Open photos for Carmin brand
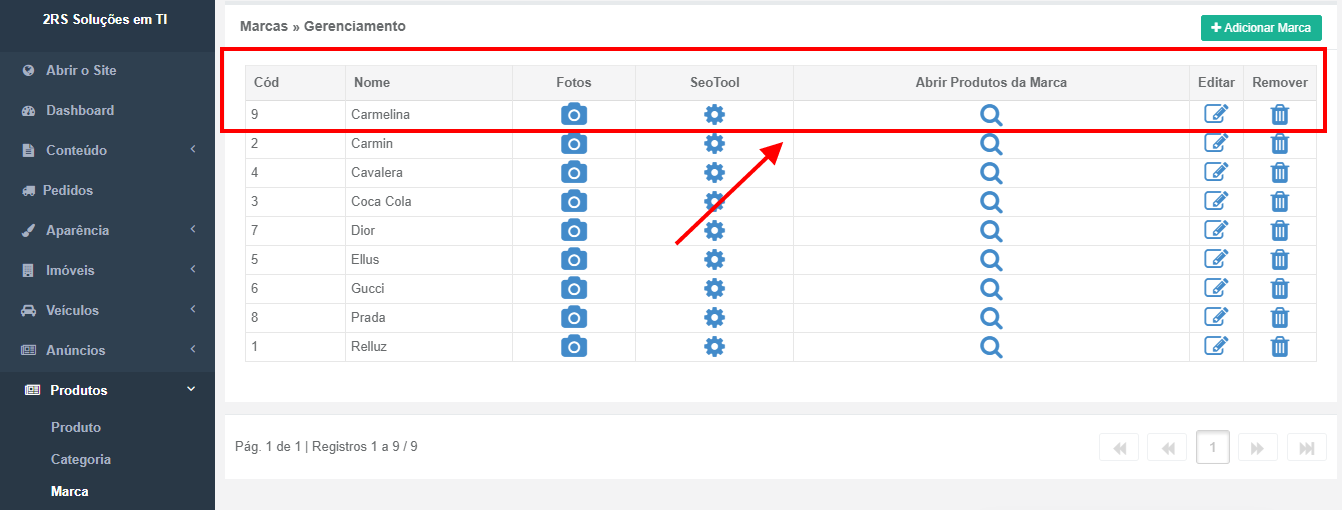Screen dimensions: 1342x510 574,143
